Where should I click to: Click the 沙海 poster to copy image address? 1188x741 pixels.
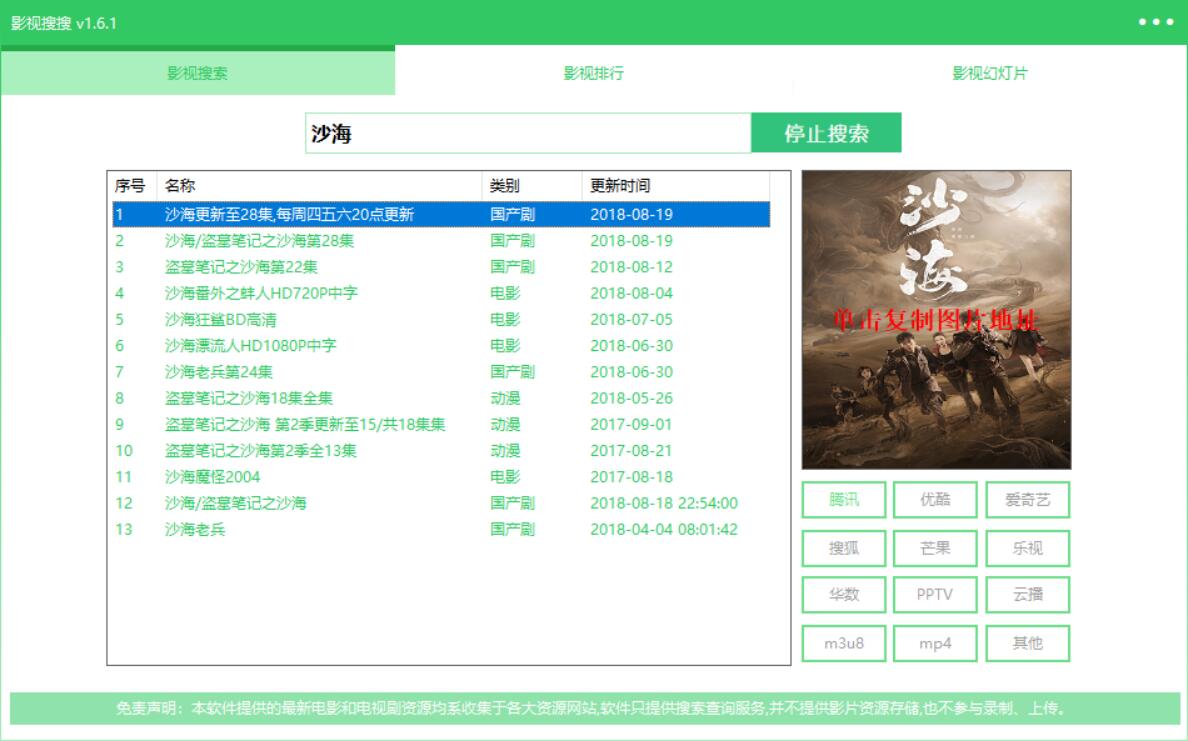pos(936,320)
